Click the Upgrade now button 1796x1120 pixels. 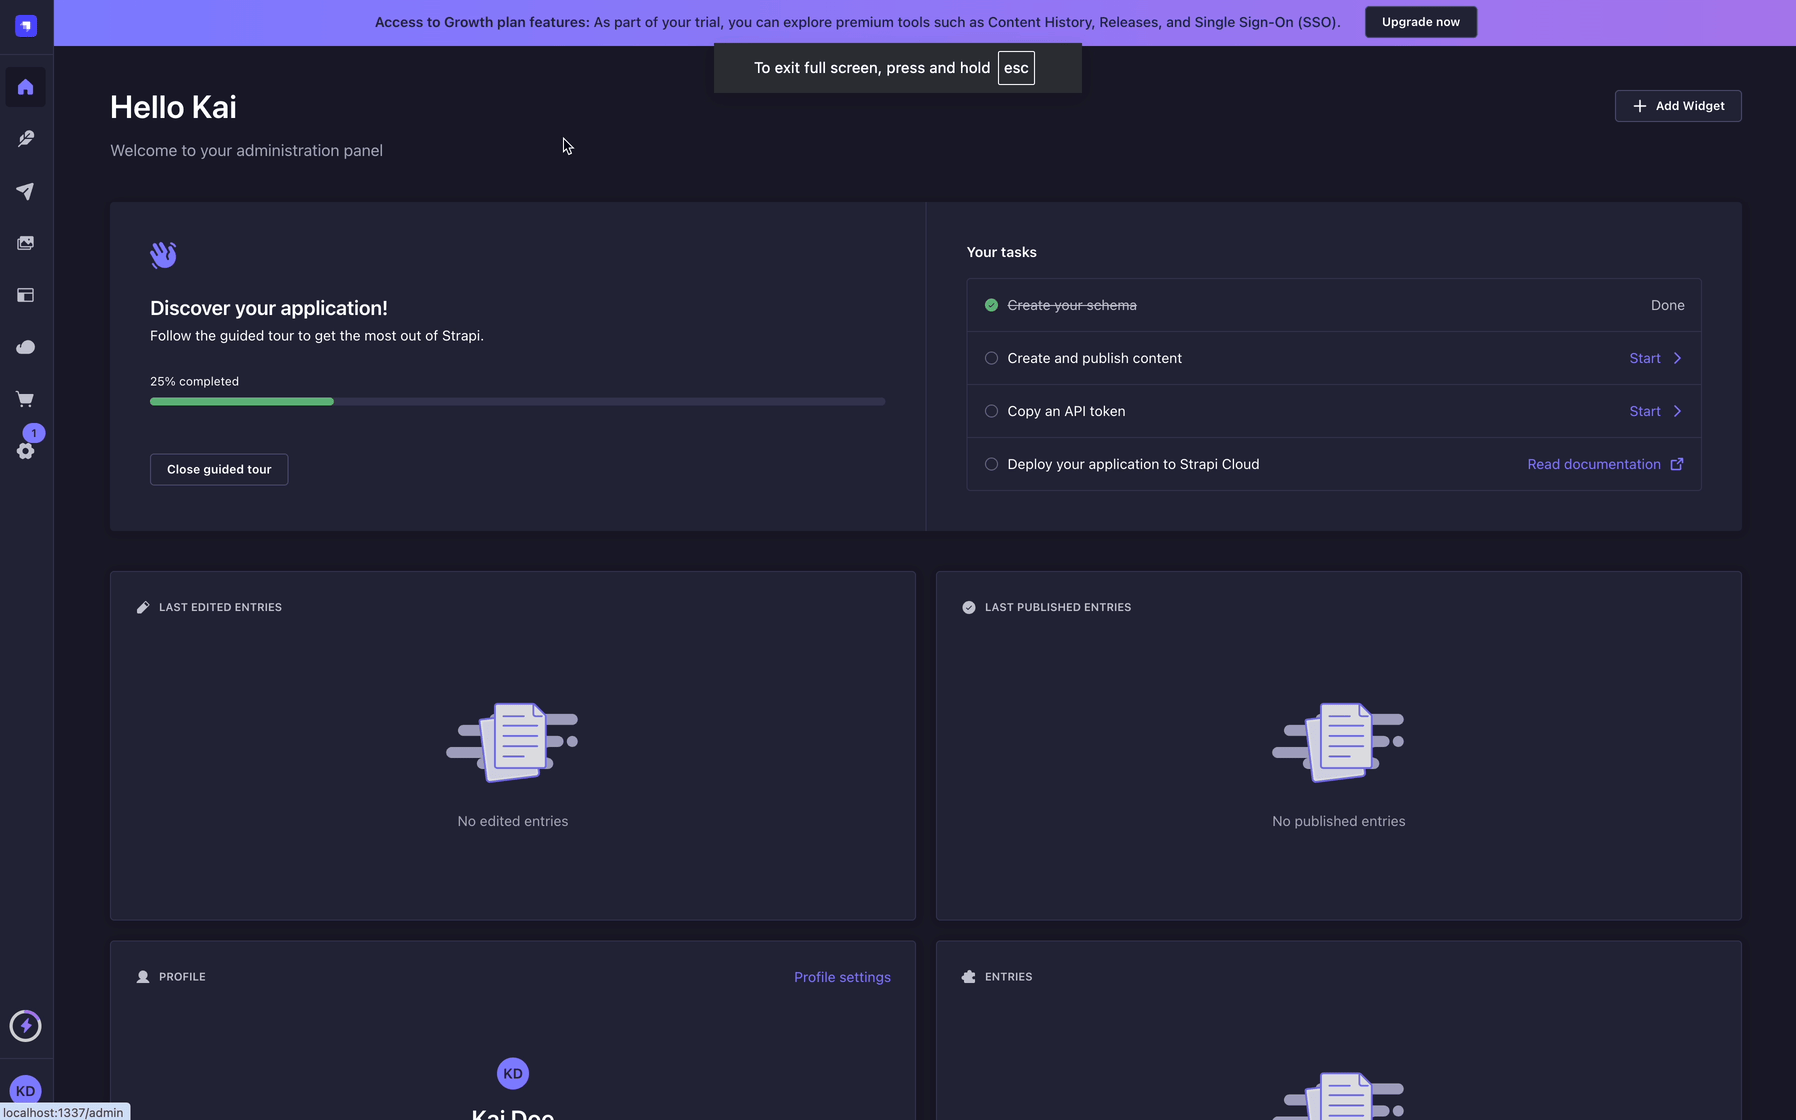pos(1420,21)
